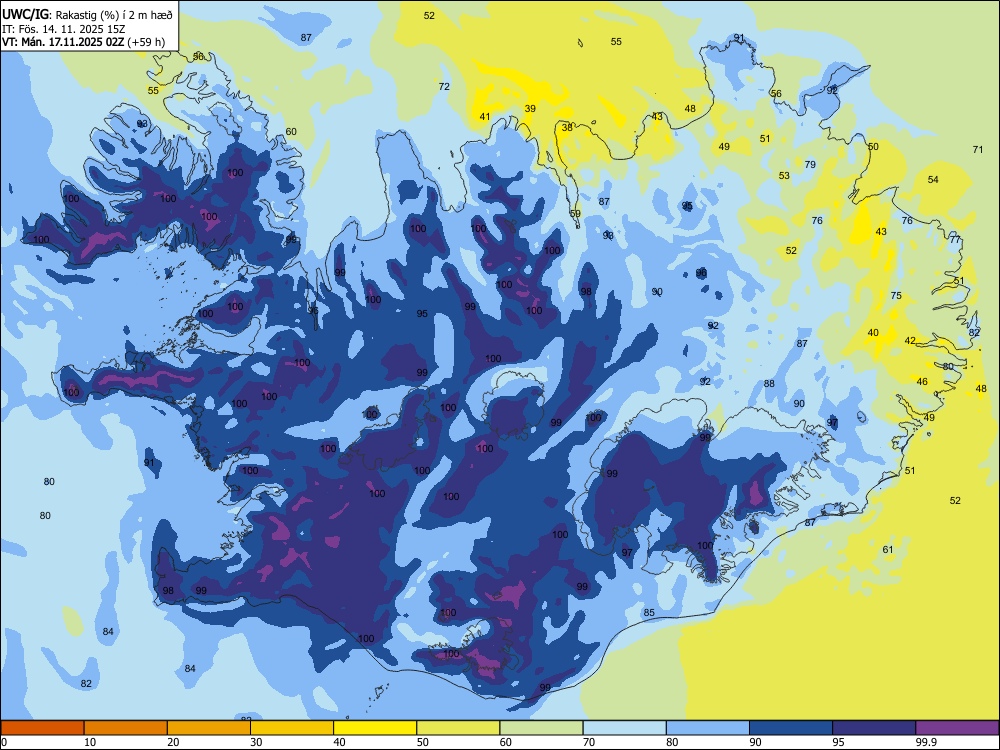Image resolution: width=1000 pixels, height=750 pixels.
Task: Click the UWC/IG title label
Action: click(25, 13)
